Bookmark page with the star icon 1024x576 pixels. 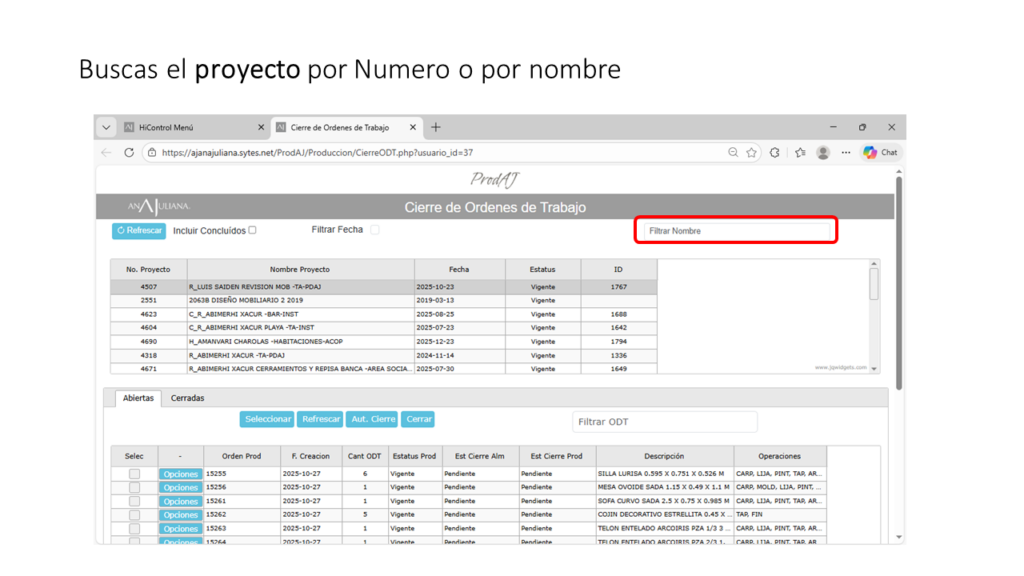point(752,153)
